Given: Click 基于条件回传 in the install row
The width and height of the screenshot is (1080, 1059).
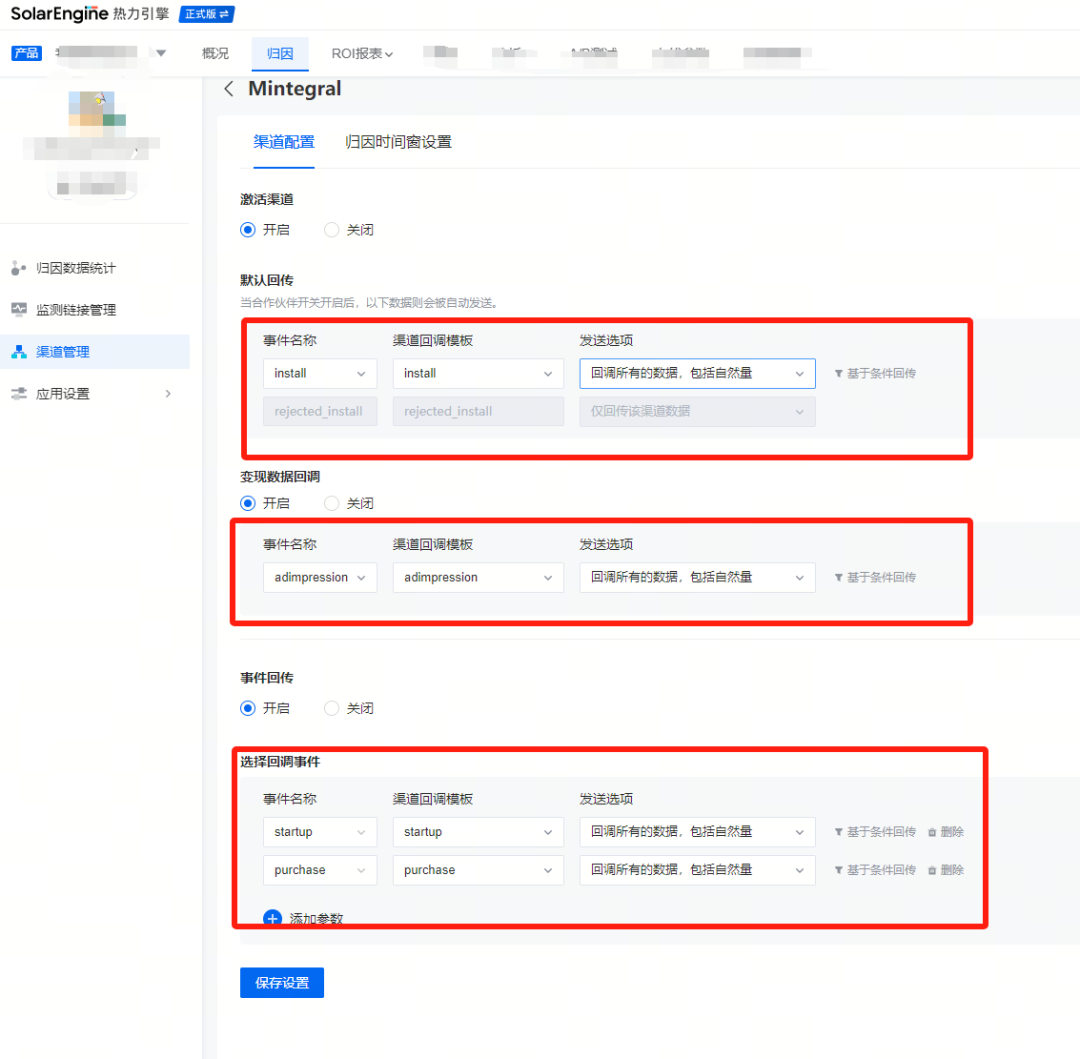Looking at the screenshot, I should (881, 374).
